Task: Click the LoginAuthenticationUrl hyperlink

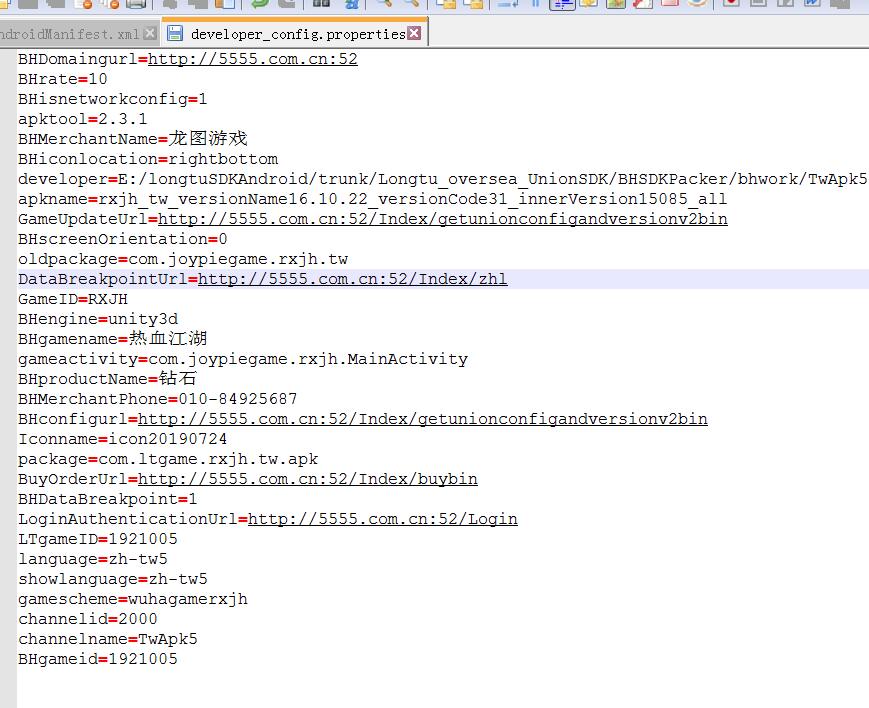Action: coord(382,519)
